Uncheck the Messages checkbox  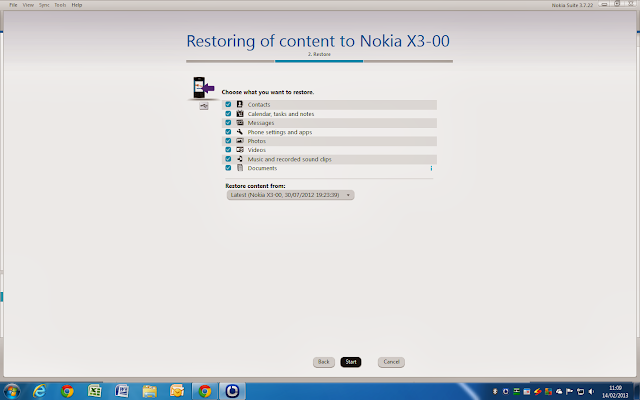tap(228, 122)
